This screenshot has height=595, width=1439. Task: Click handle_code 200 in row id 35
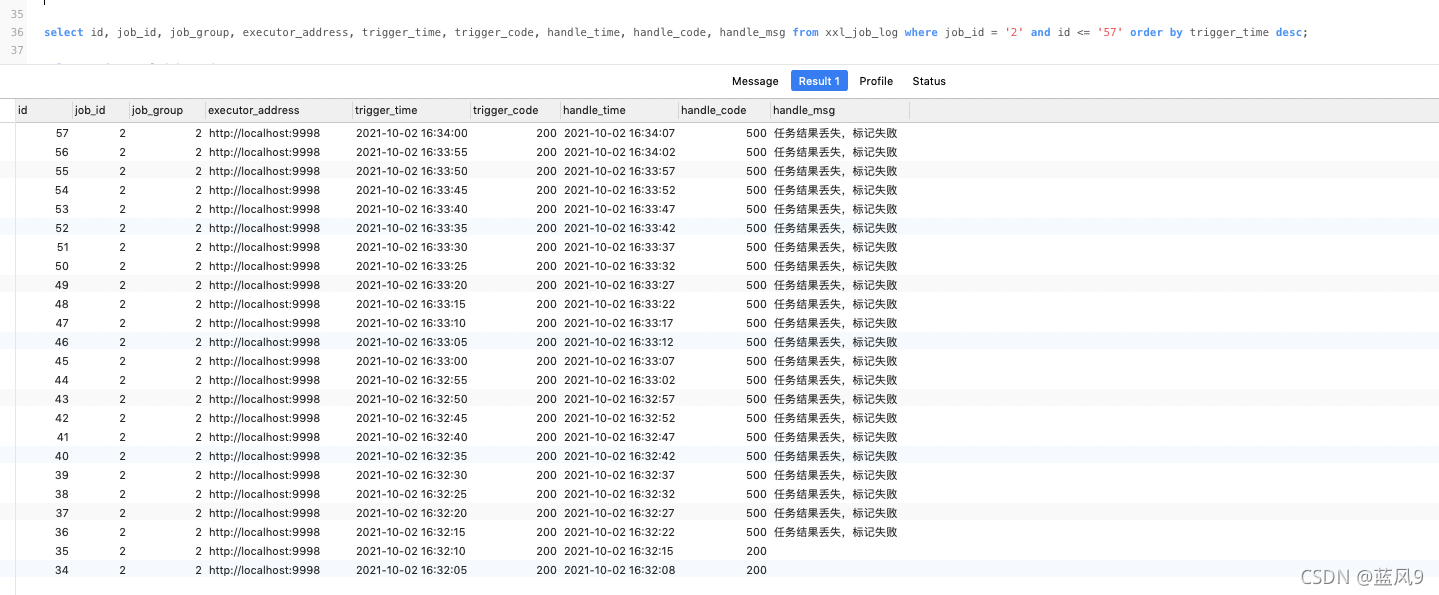pos(757,551)
